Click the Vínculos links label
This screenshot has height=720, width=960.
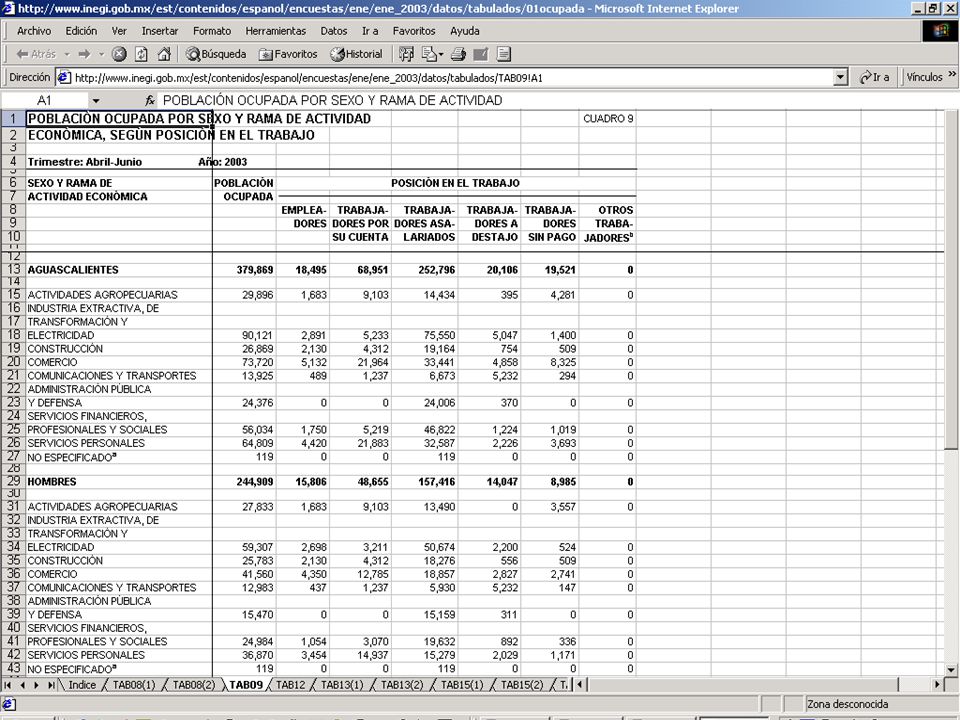924,77
